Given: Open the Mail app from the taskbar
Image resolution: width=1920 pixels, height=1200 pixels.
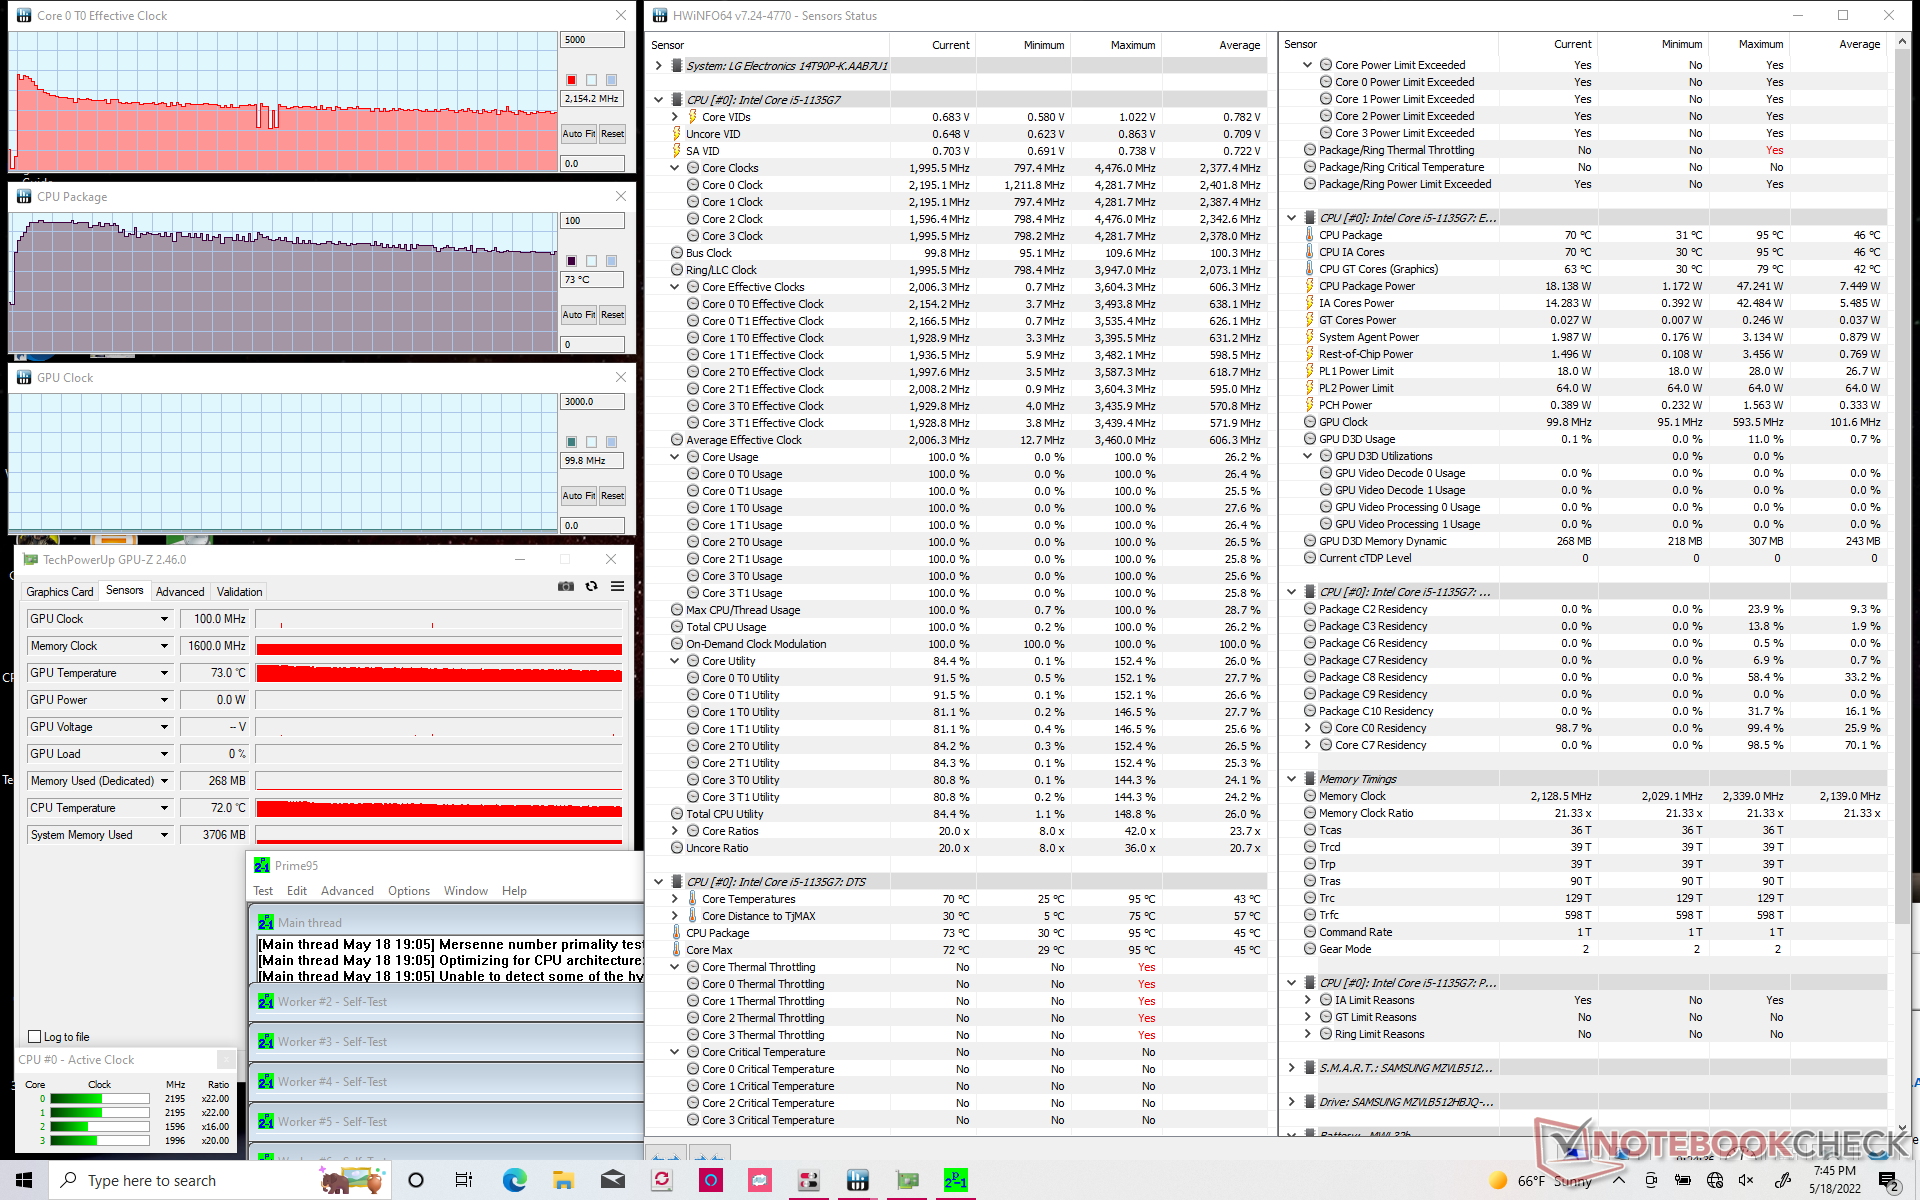Looking at the screenshot, I should click(612, 1180).
